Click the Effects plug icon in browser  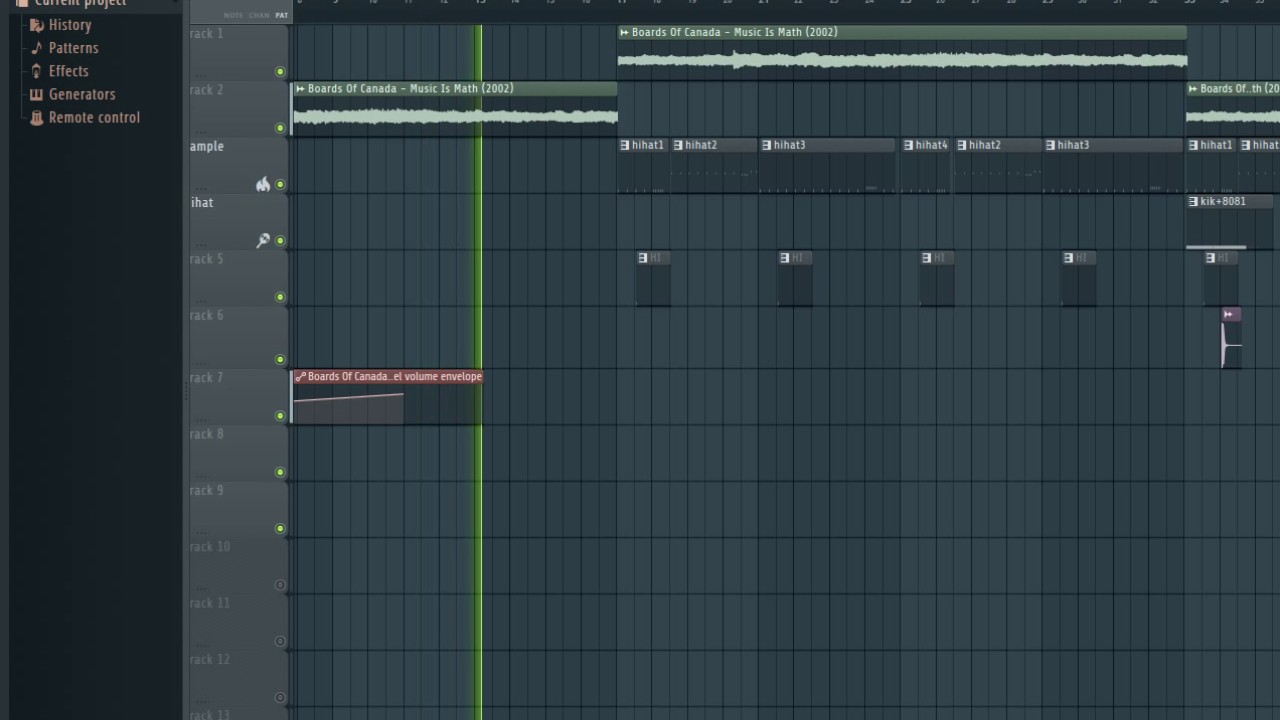pyautogui.click(x=37, y=71)
